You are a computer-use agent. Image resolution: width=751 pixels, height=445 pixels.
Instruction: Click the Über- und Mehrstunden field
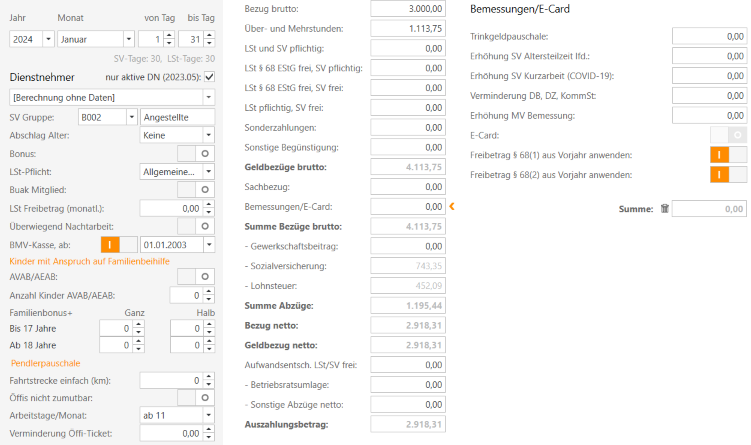click(x=408, y=28)
